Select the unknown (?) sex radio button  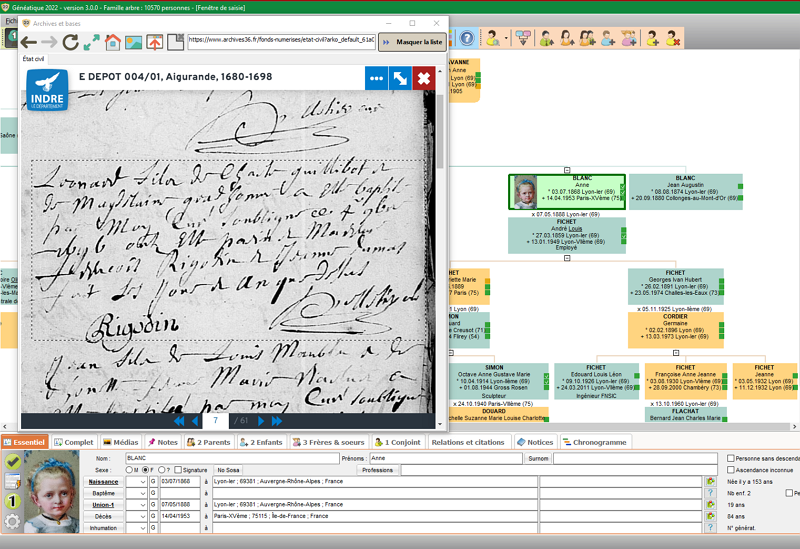(x=162, y=470)
